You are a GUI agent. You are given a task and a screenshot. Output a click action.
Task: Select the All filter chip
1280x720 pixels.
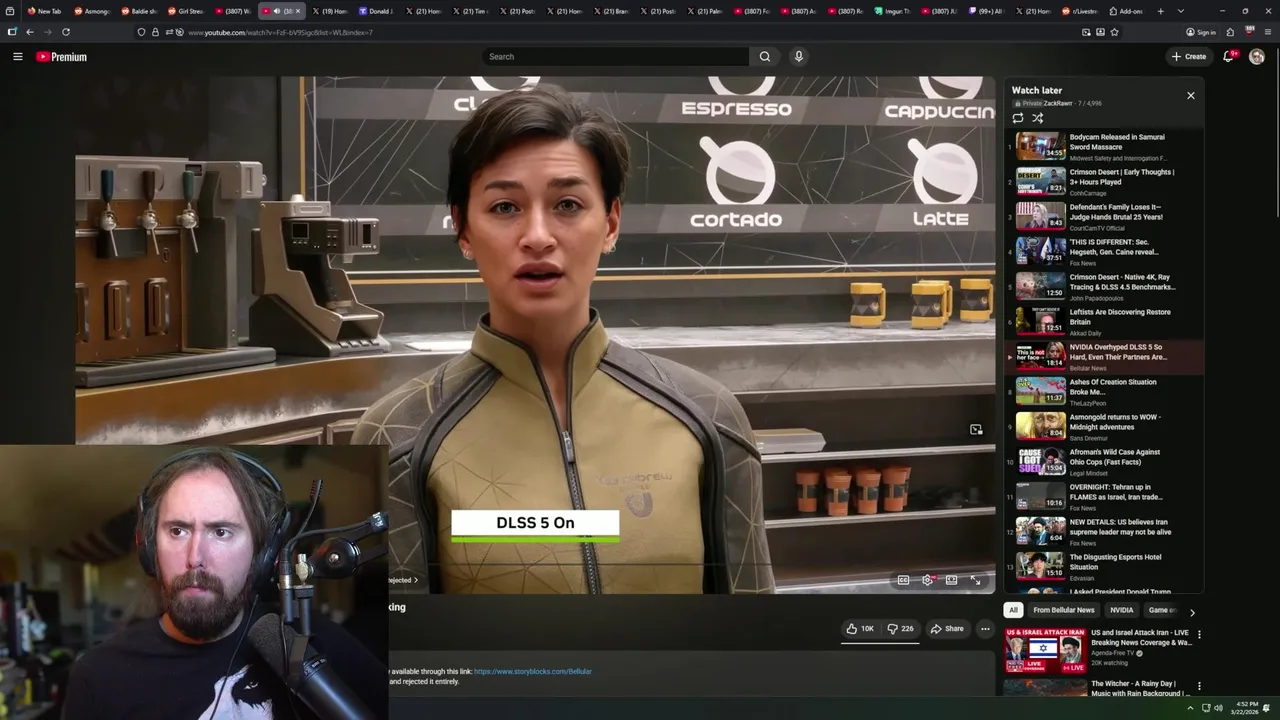pyautogui.click(x=1013, y=610)
